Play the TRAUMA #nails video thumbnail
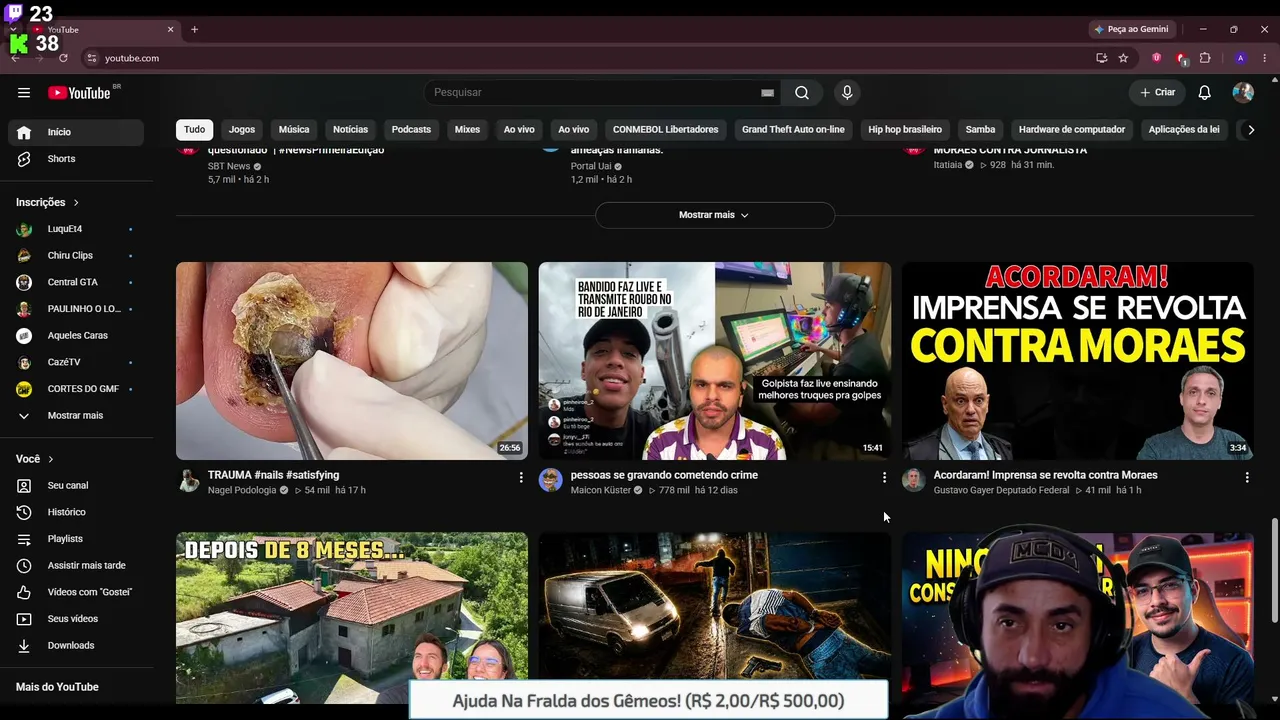This screenshot has height=720, width=1280. (352, 361)
